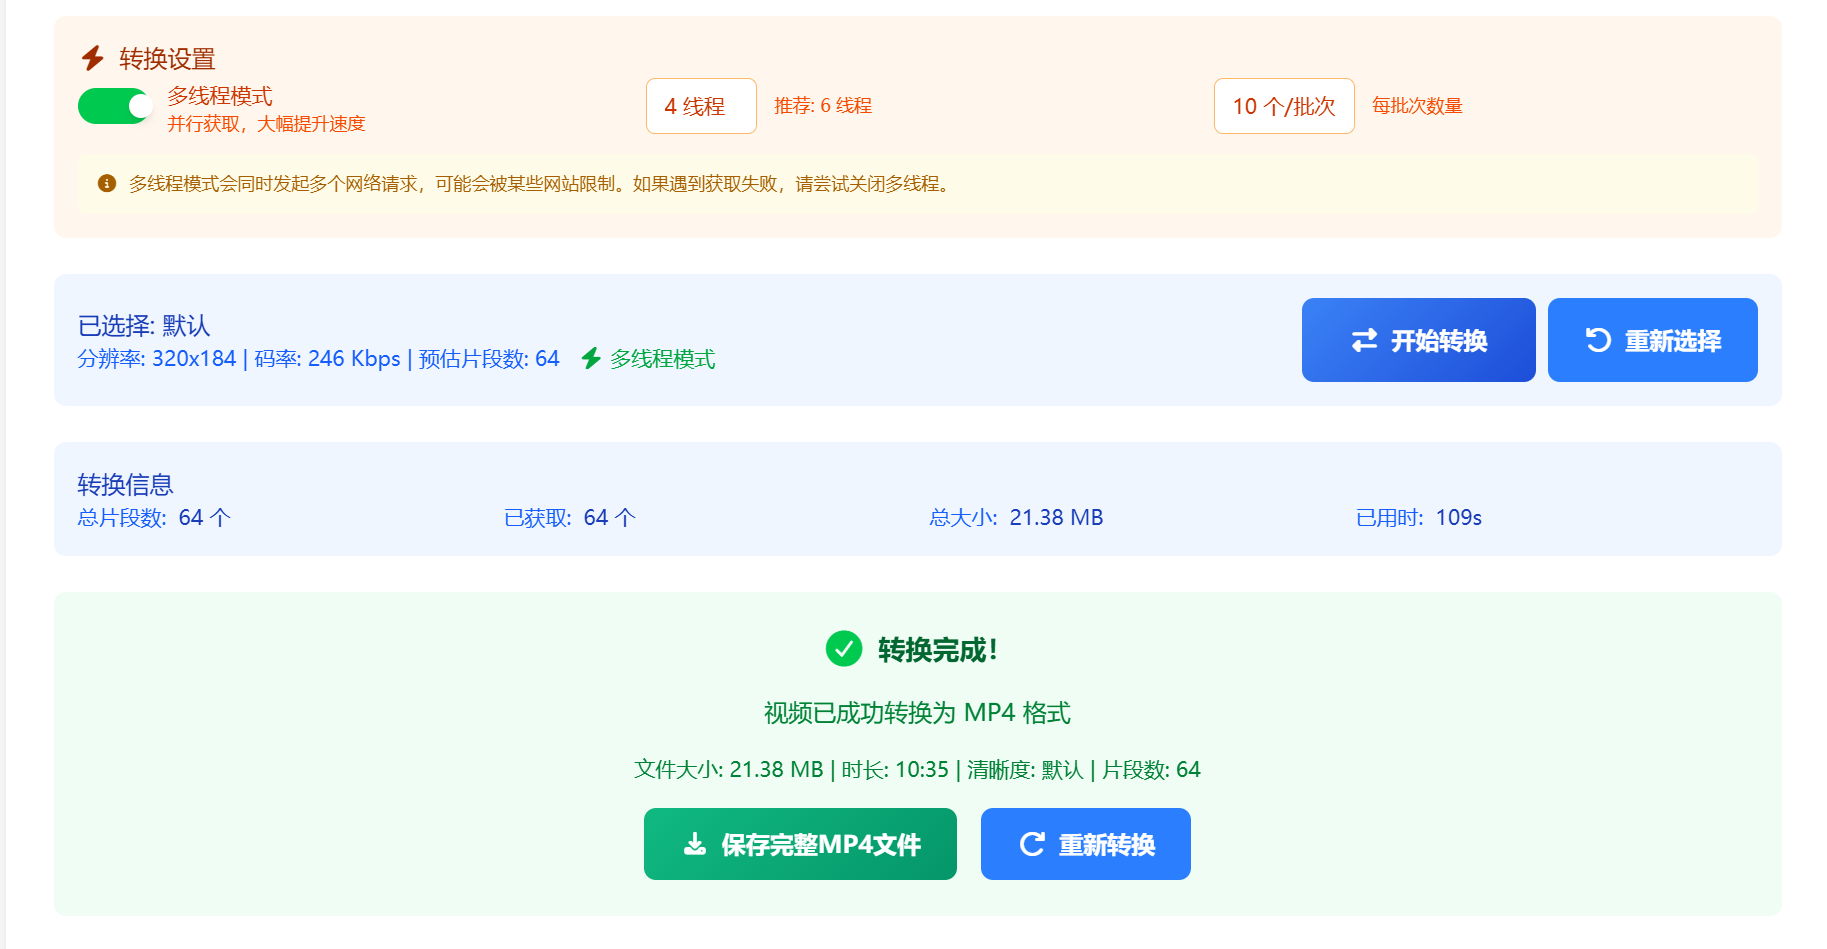Click the green lightning icon next to 多线程模式 label
Screen dimensions: 1827x949
(592, 358)
